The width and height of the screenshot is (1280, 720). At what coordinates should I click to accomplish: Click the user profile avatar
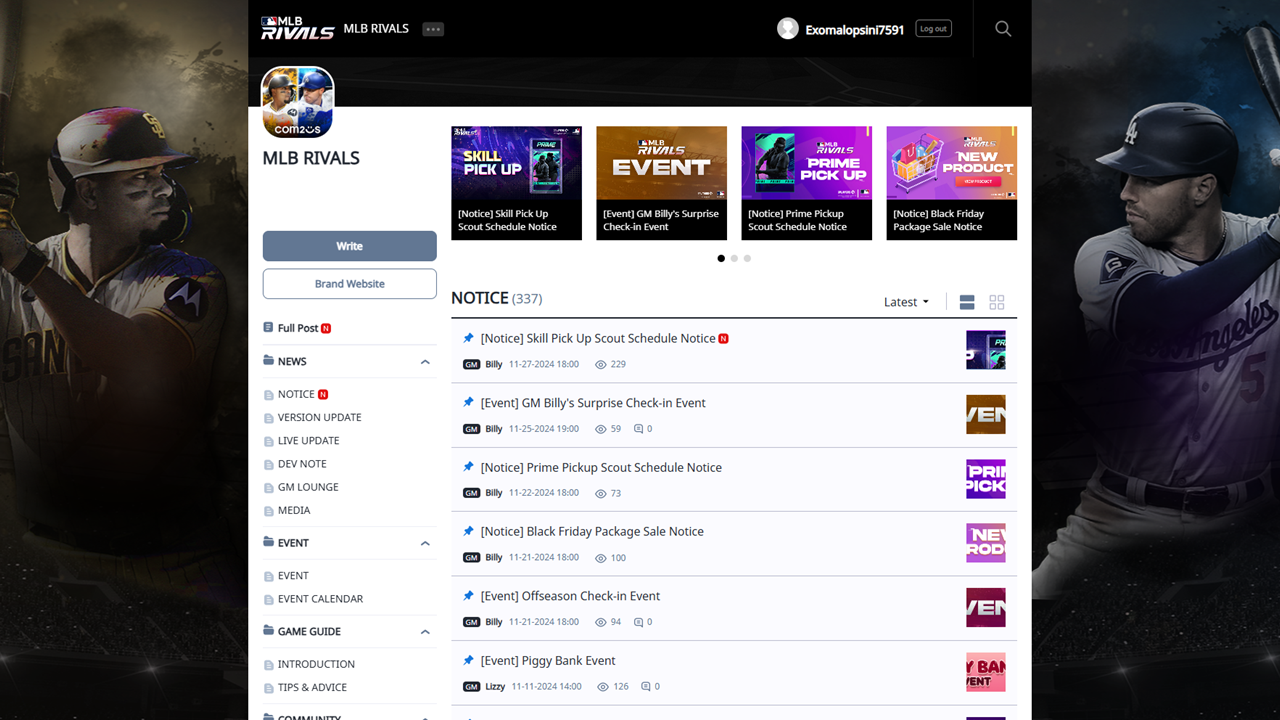click(x=788, y=29)
